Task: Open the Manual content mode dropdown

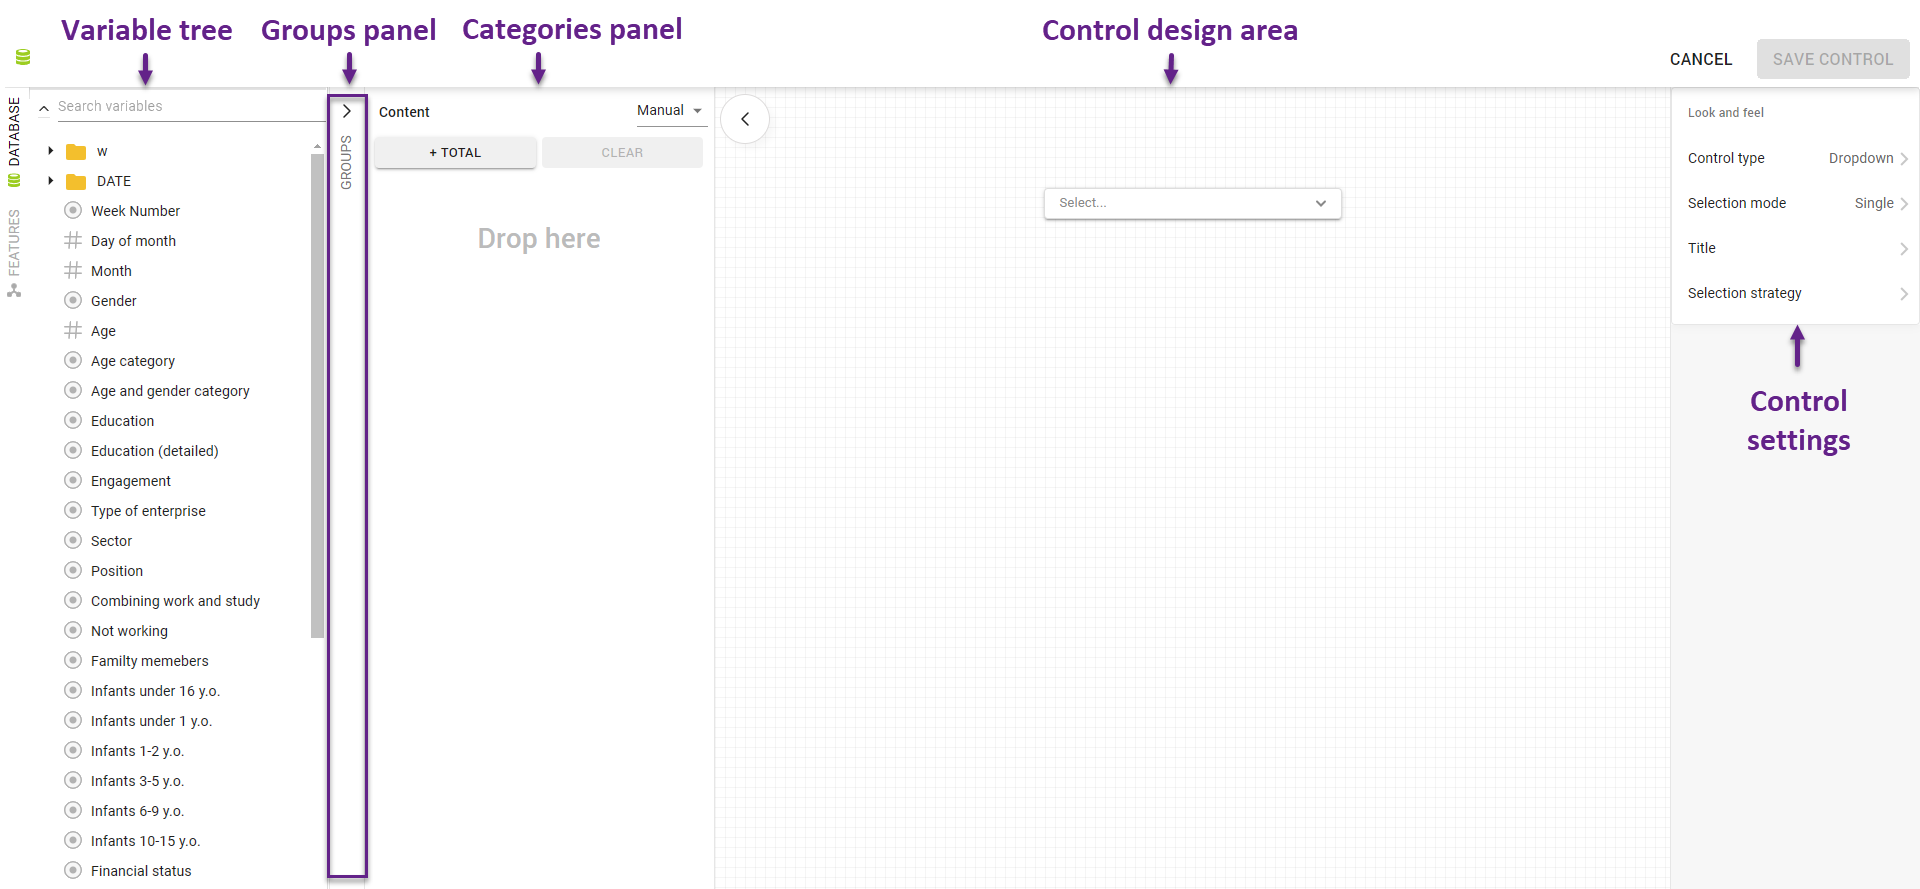Action: (668, 110)
